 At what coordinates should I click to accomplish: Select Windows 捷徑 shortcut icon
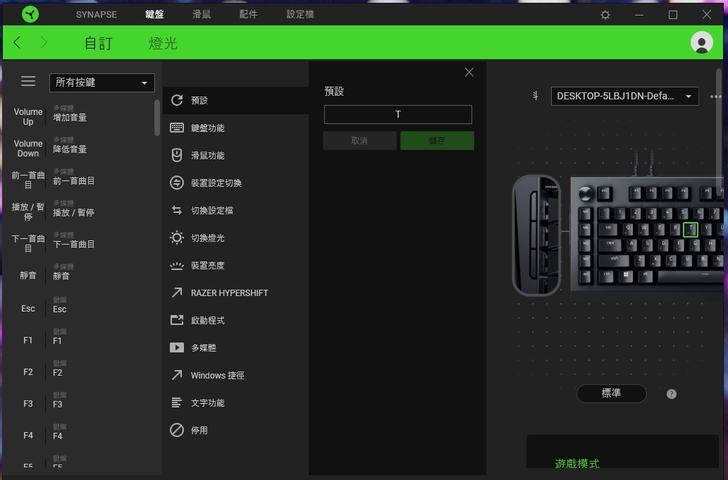coord(177,375)
